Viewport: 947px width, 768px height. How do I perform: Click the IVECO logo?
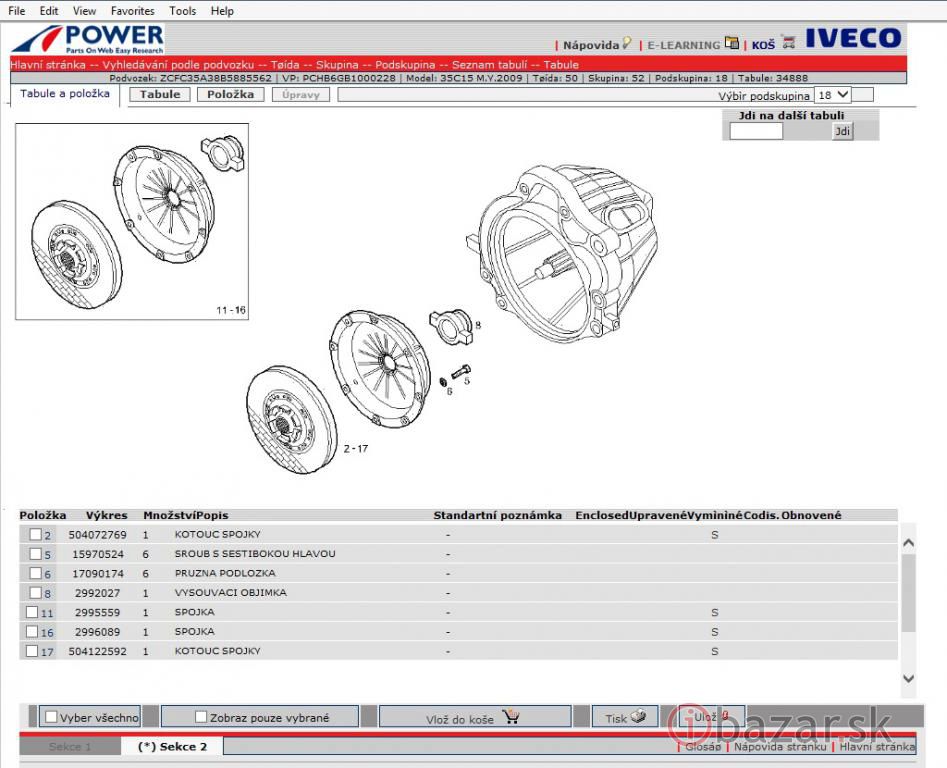[x=853, y=39]
